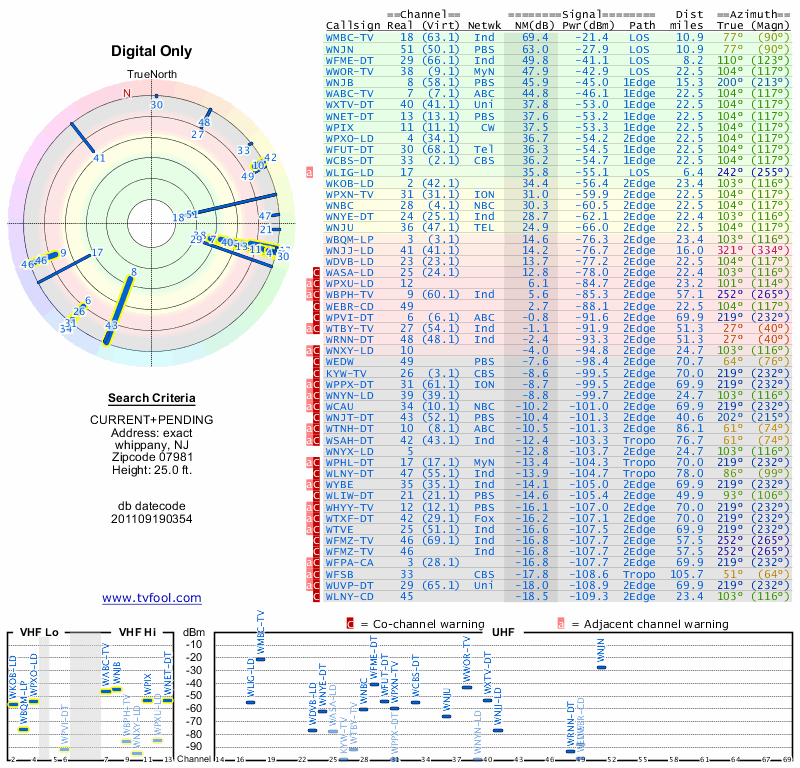Click the Pwr(dBm) column header

[588, 25]
